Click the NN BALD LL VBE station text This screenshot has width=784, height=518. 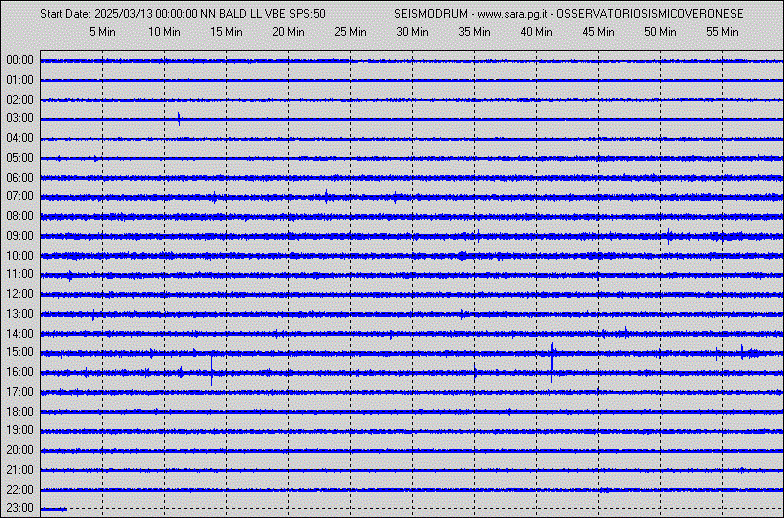[243, 14]
